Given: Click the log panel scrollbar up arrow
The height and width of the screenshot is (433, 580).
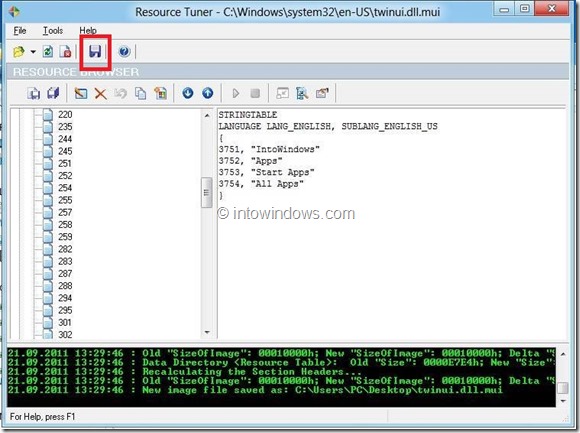Looking at the screenshot, I should point(563,354).
